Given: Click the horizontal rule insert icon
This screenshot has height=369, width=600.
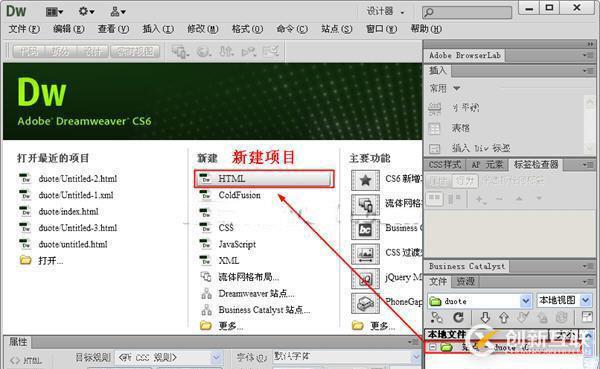Looking at the screenshot, I should [435, 108].
